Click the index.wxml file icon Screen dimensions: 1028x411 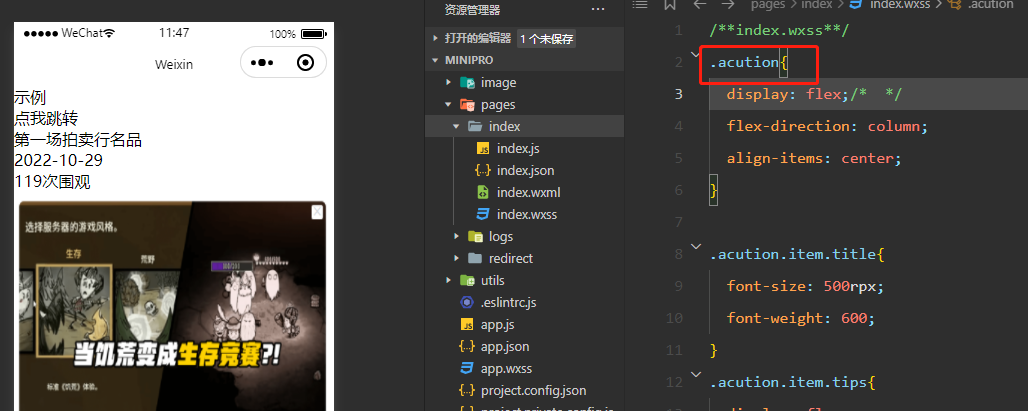pos(482,193)
